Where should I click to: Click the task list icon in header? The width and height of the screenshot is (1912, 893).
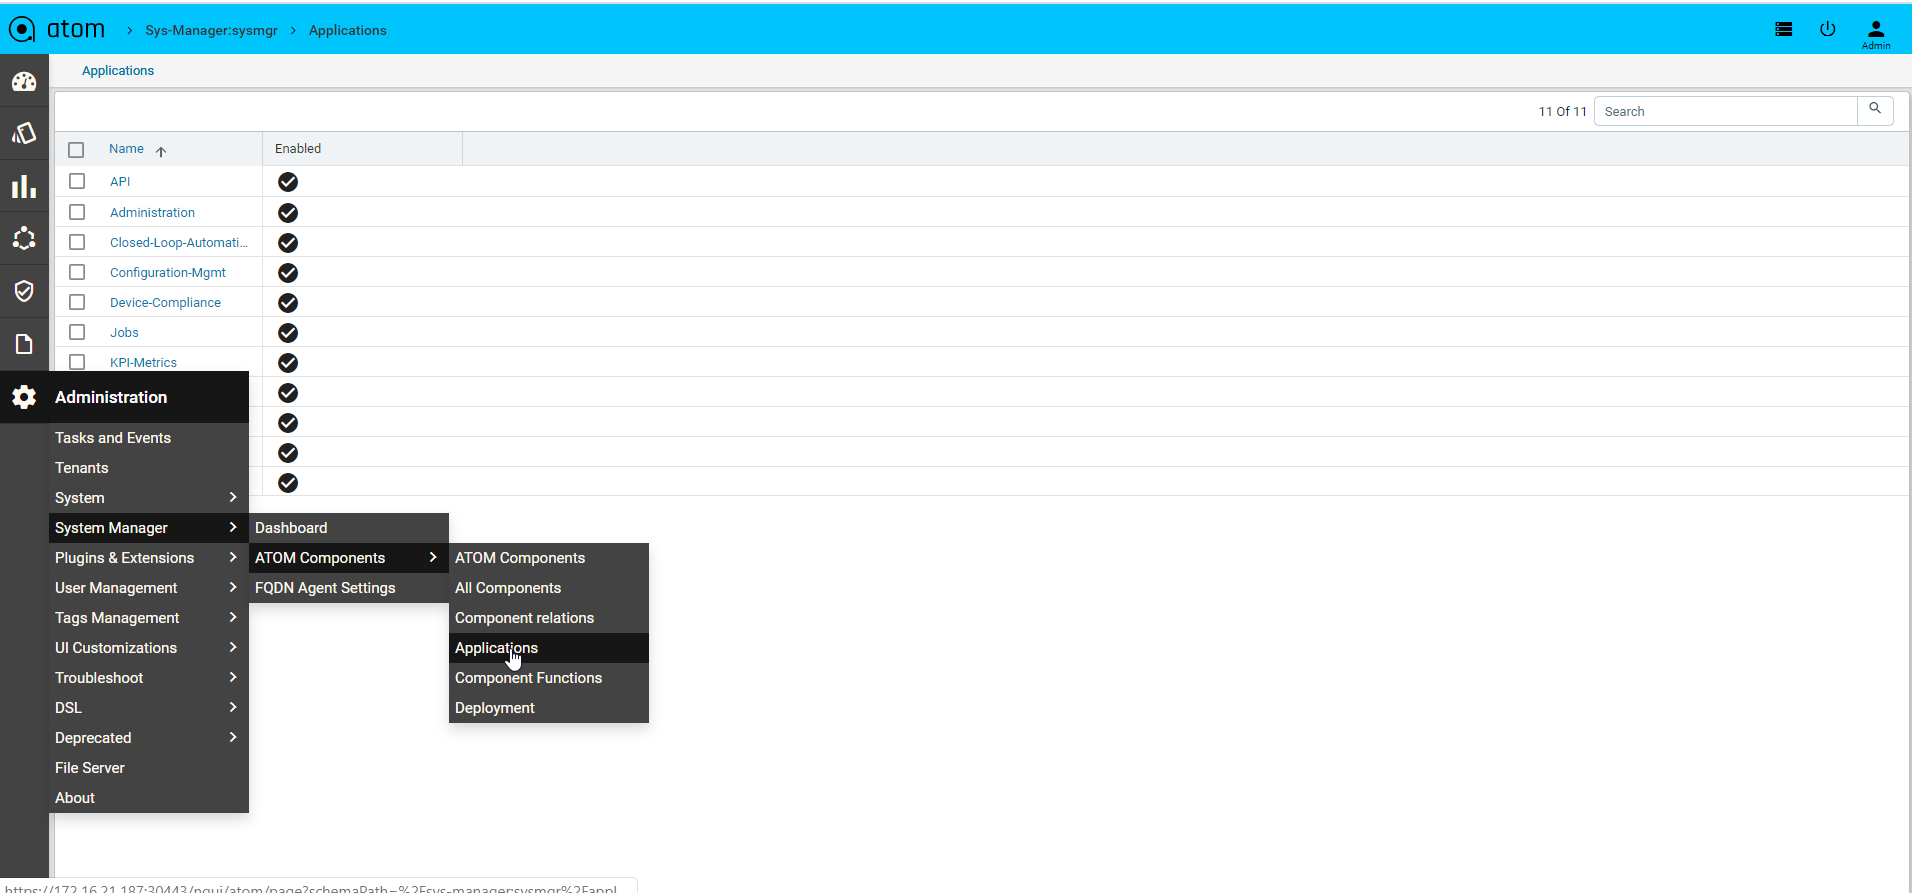pos(1783,29)
